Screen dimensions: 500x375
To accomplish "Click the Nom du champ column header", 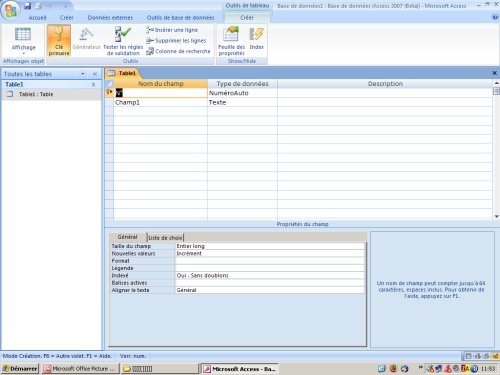I will (x=161, y=84).
